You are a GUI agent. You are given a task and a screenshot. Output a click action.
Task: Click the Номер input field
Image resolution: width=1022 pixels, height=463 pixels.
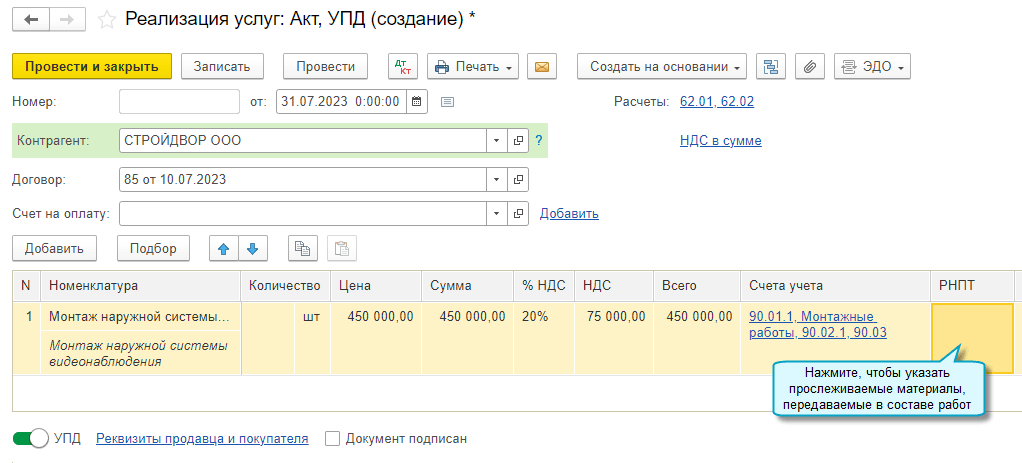(x=179, y=101)
